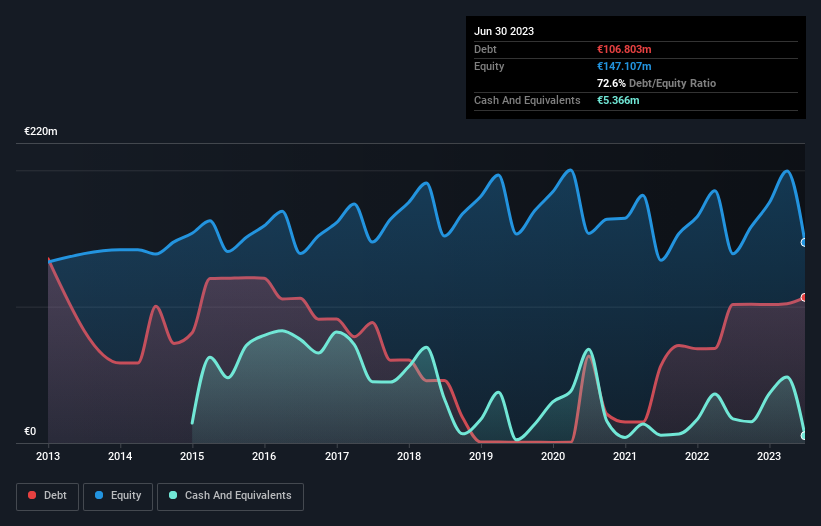Click the 2018 x-axis label
This screenshot has height=526, width=821.
click(409, 456)
